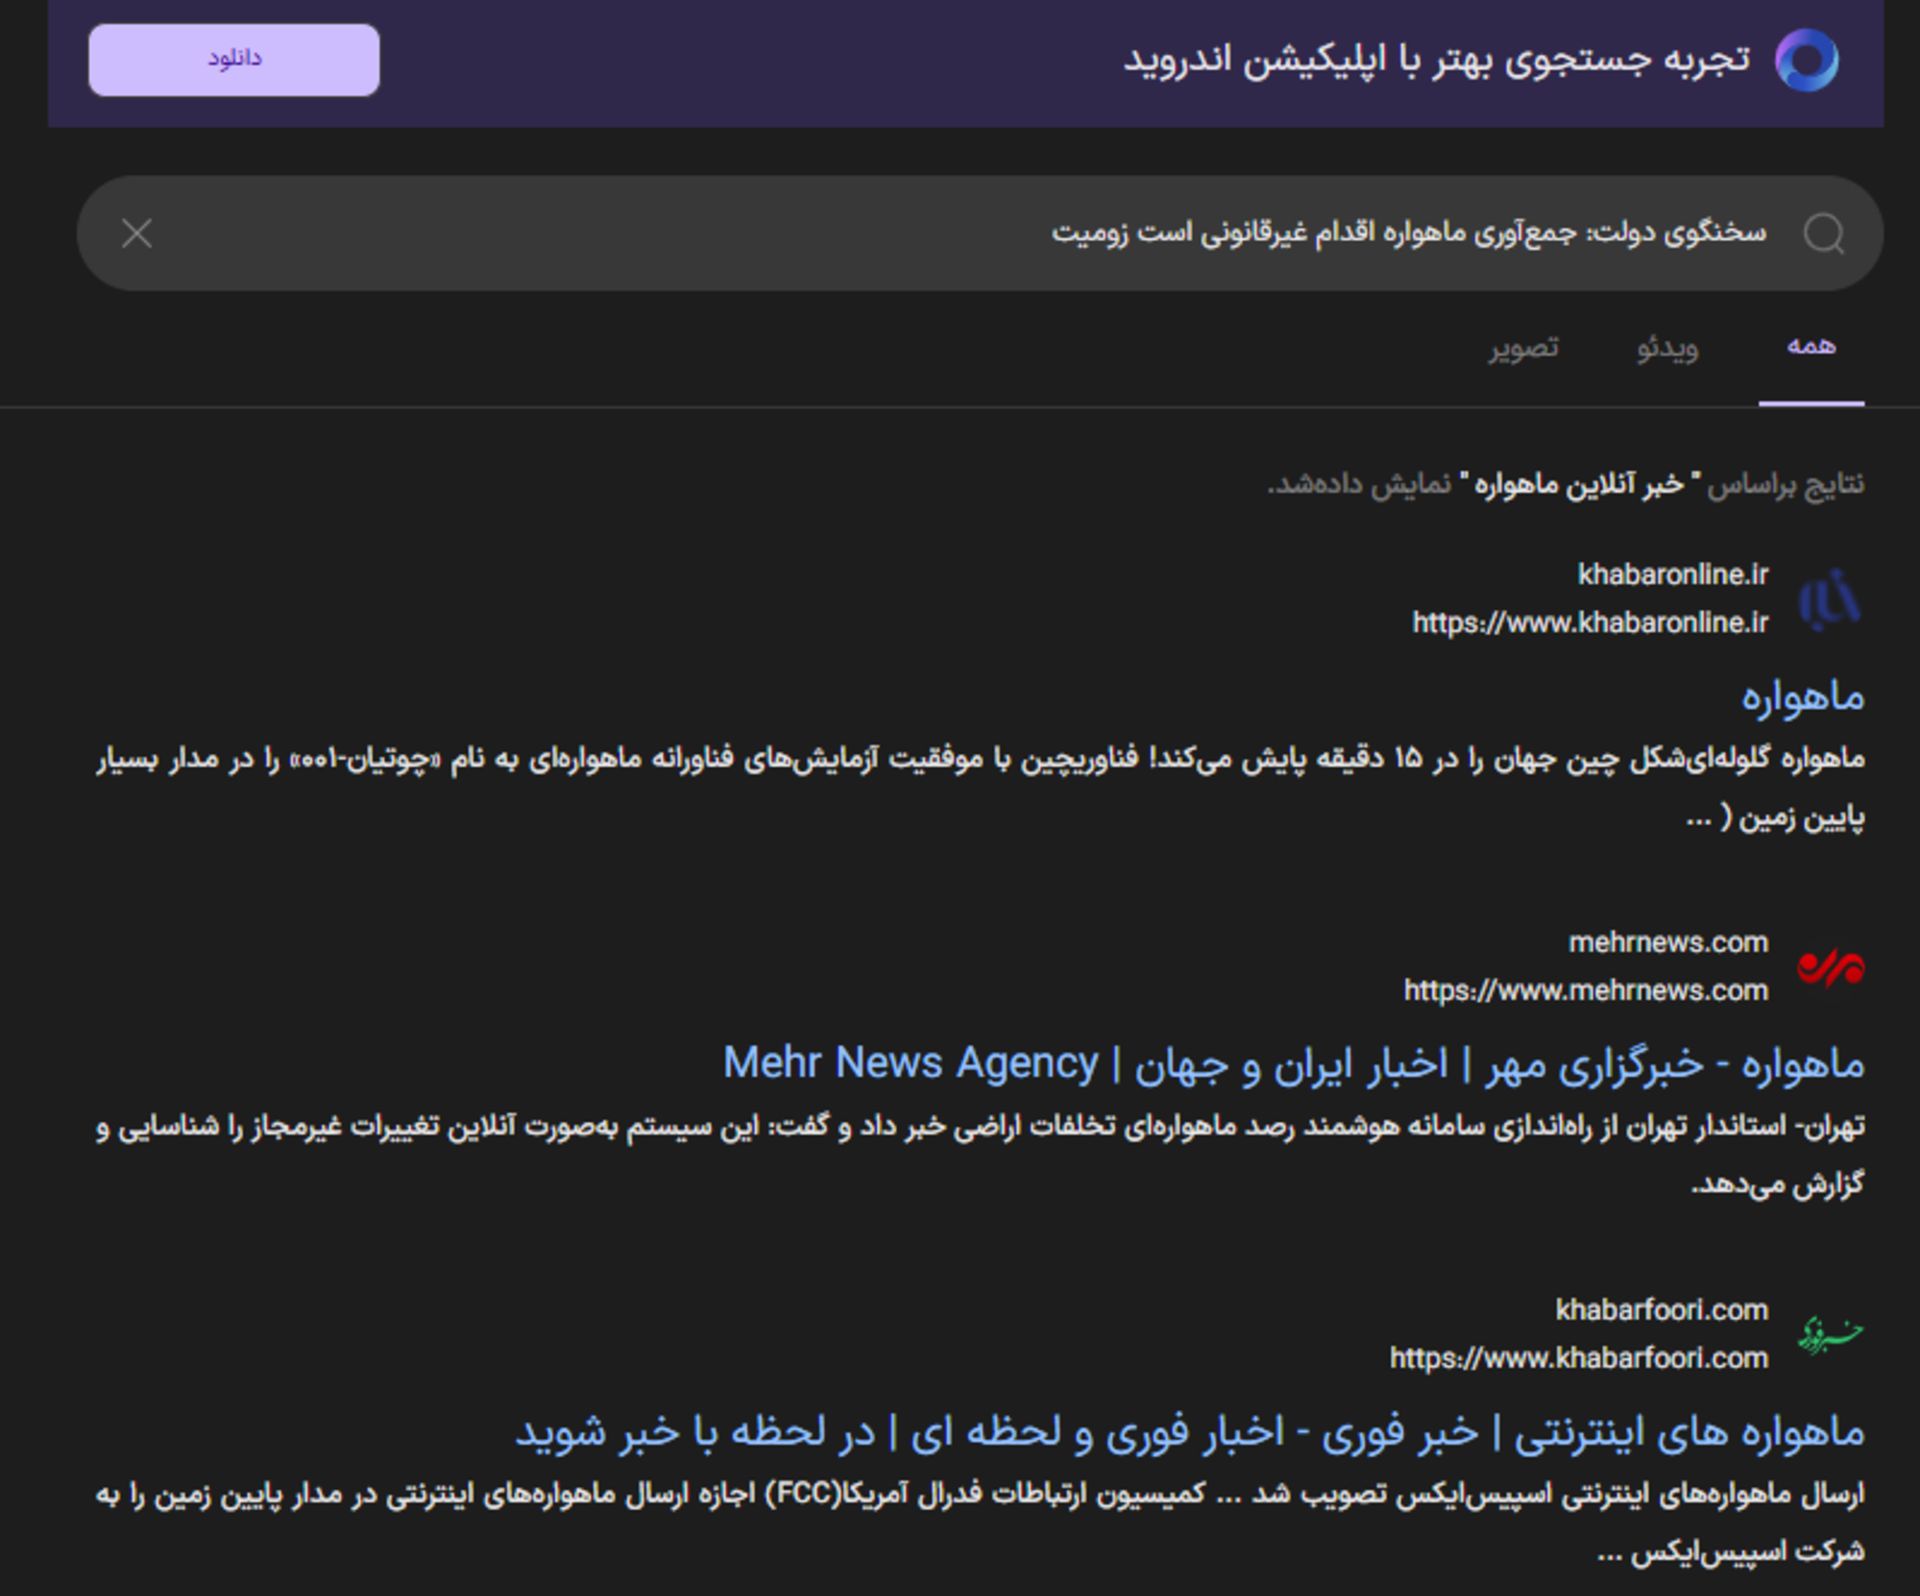Open the Khabarfoori internet satellites result title

coord(1189,1432)
